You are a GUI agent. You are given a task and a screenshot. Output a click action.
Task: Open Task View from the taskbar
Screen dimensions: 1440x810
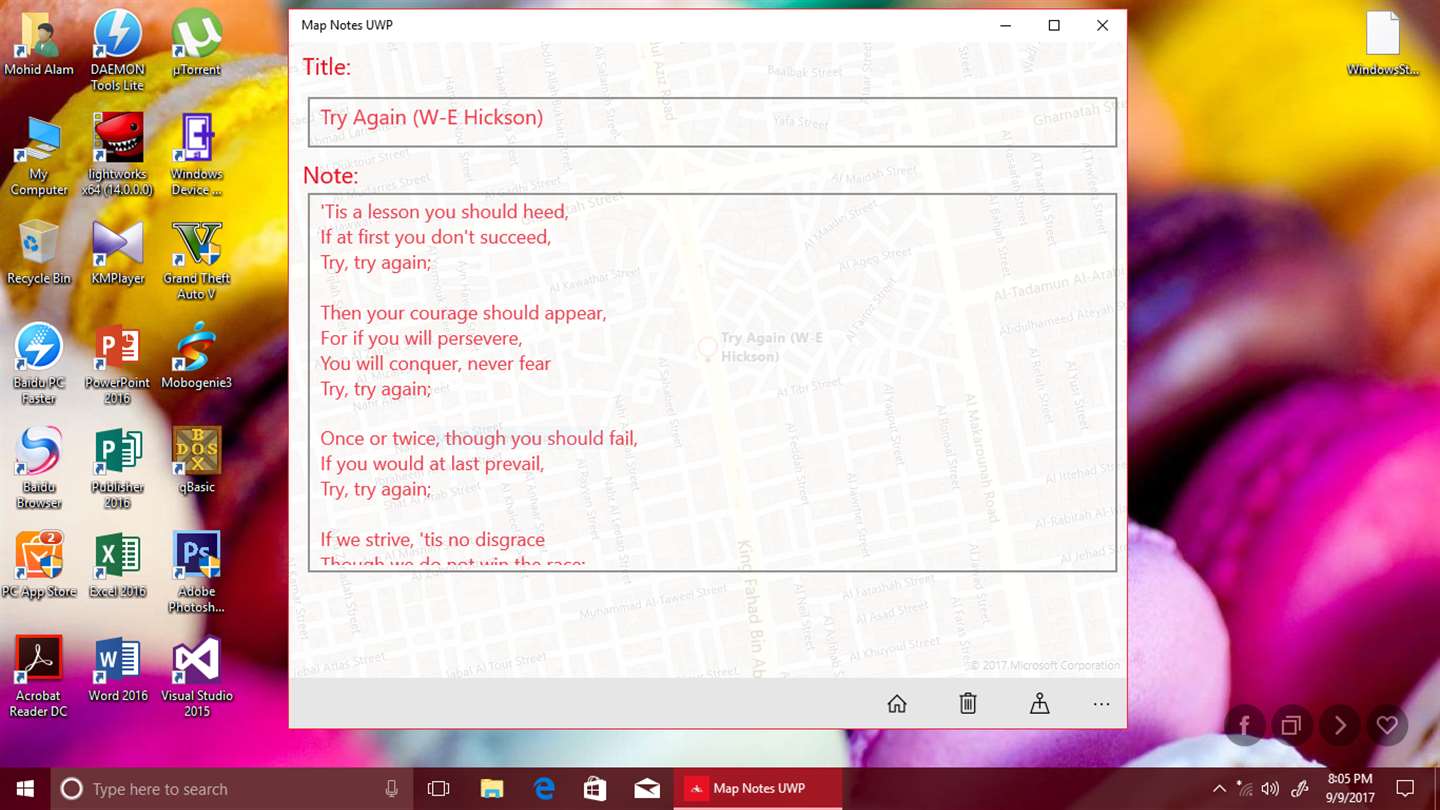438,789
